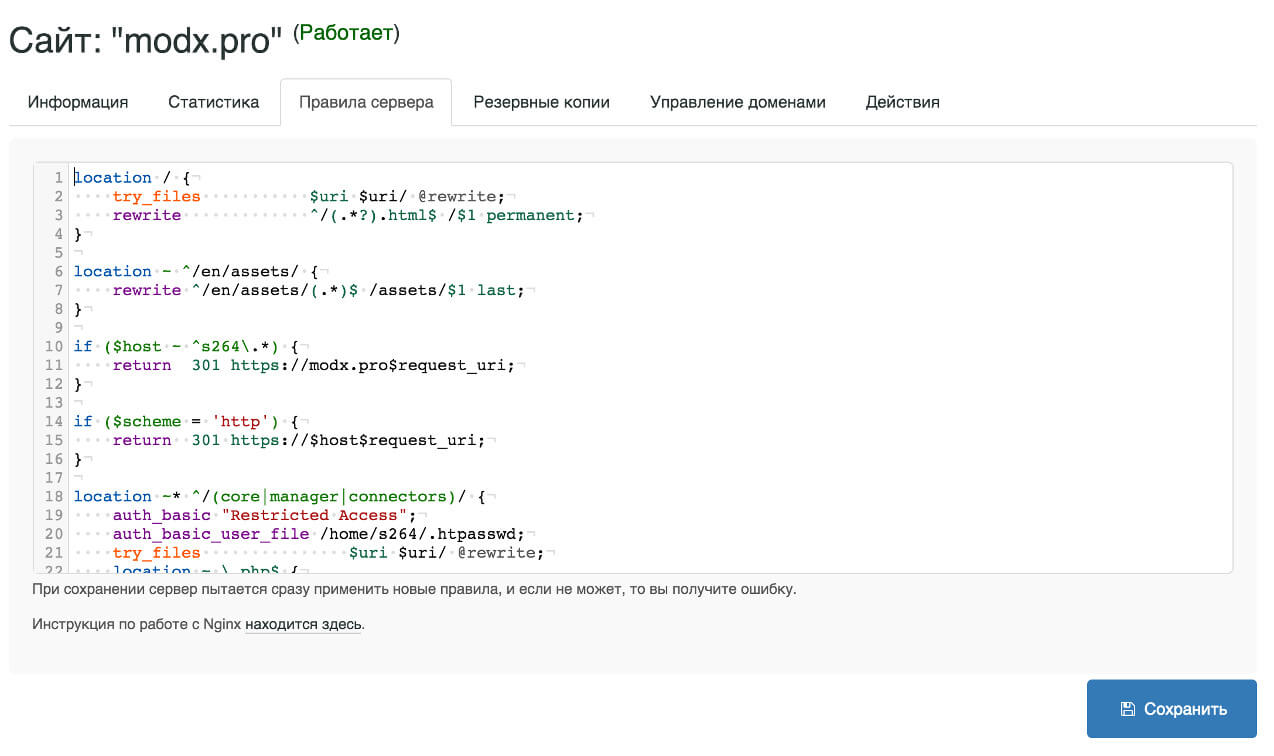The image size is (1274, 756).
Task: Place cursor on line 1 'location / {'
Action: point(132,178)
